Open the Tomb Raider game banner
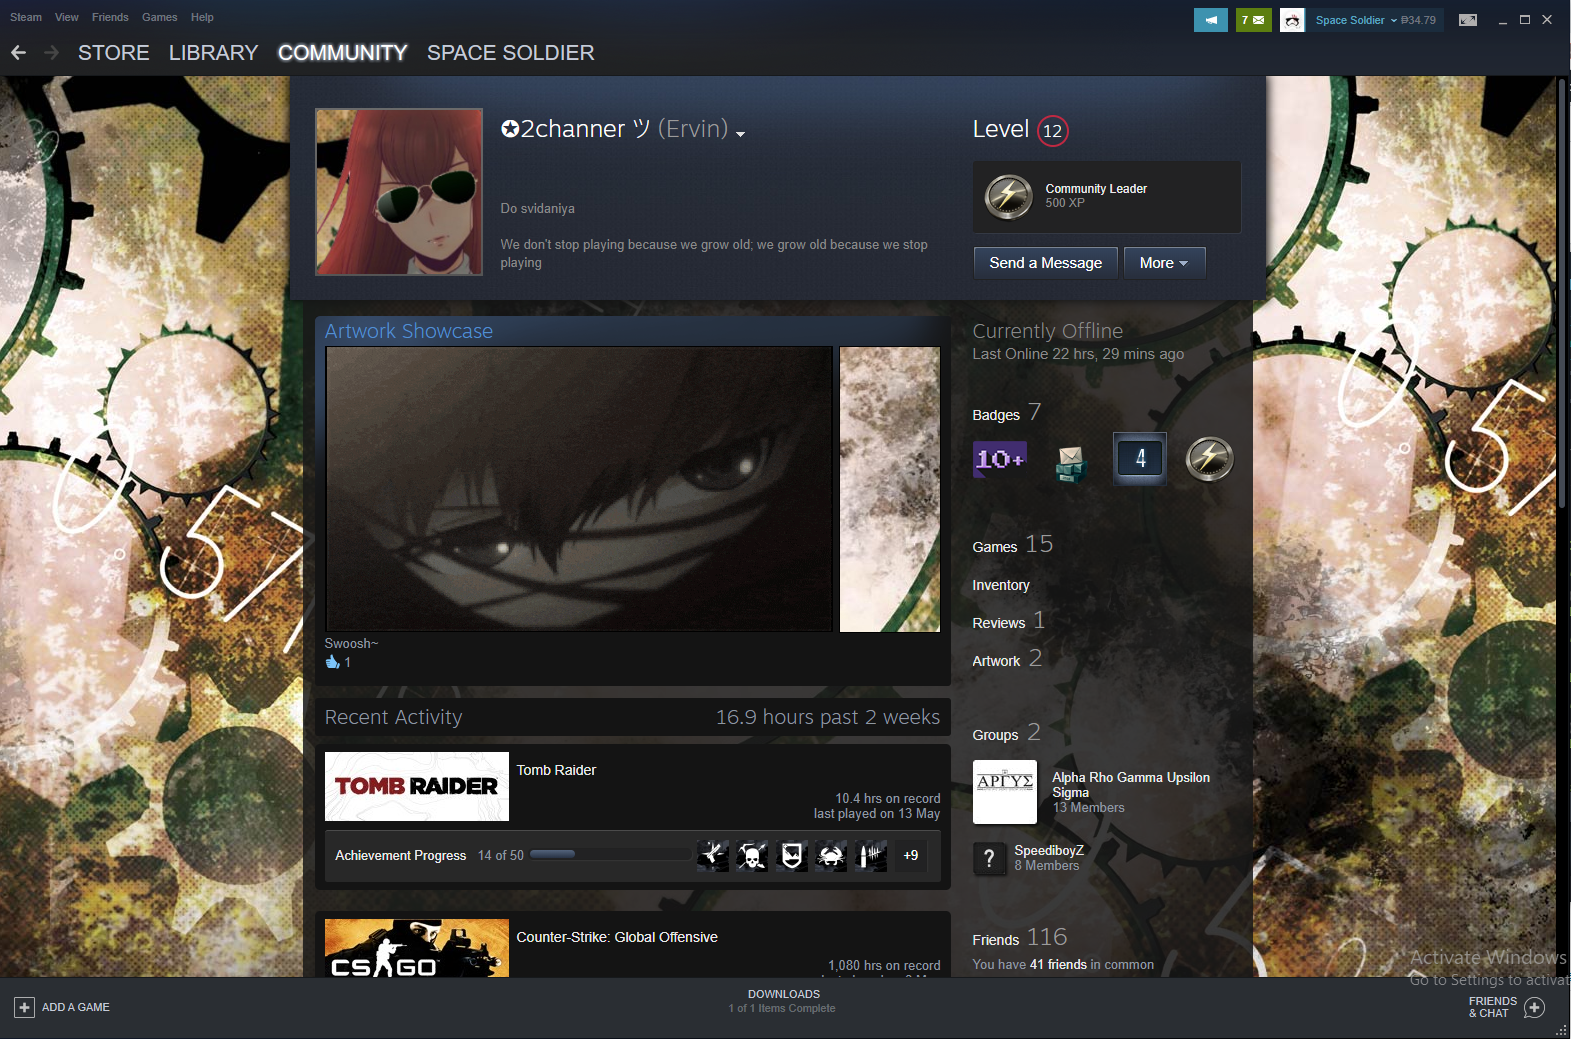1571x1039 pixels. [416, 786]
